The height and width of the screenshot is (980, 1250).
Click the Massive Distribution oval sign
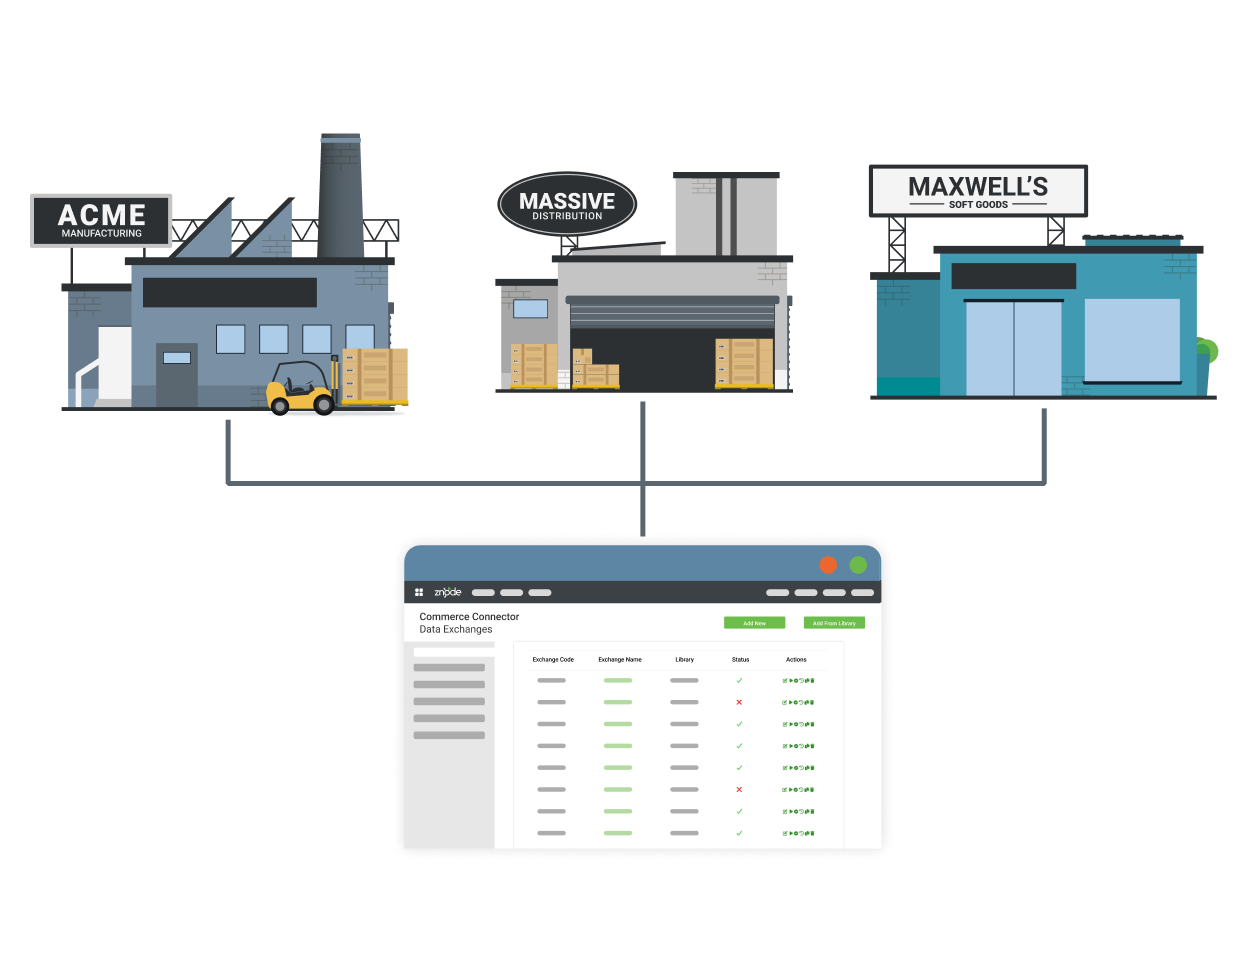pos(567,204)
